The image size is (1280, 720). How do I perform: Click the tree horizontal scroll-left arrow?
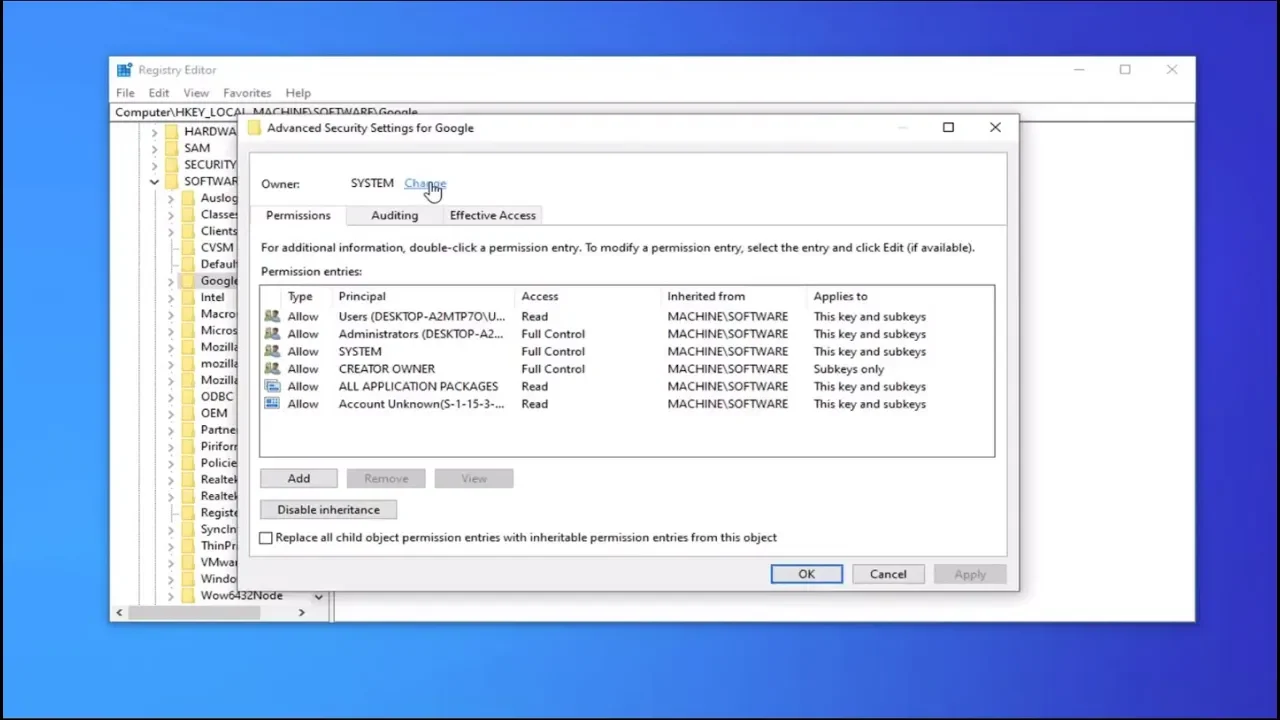click(x=120, y=612)
